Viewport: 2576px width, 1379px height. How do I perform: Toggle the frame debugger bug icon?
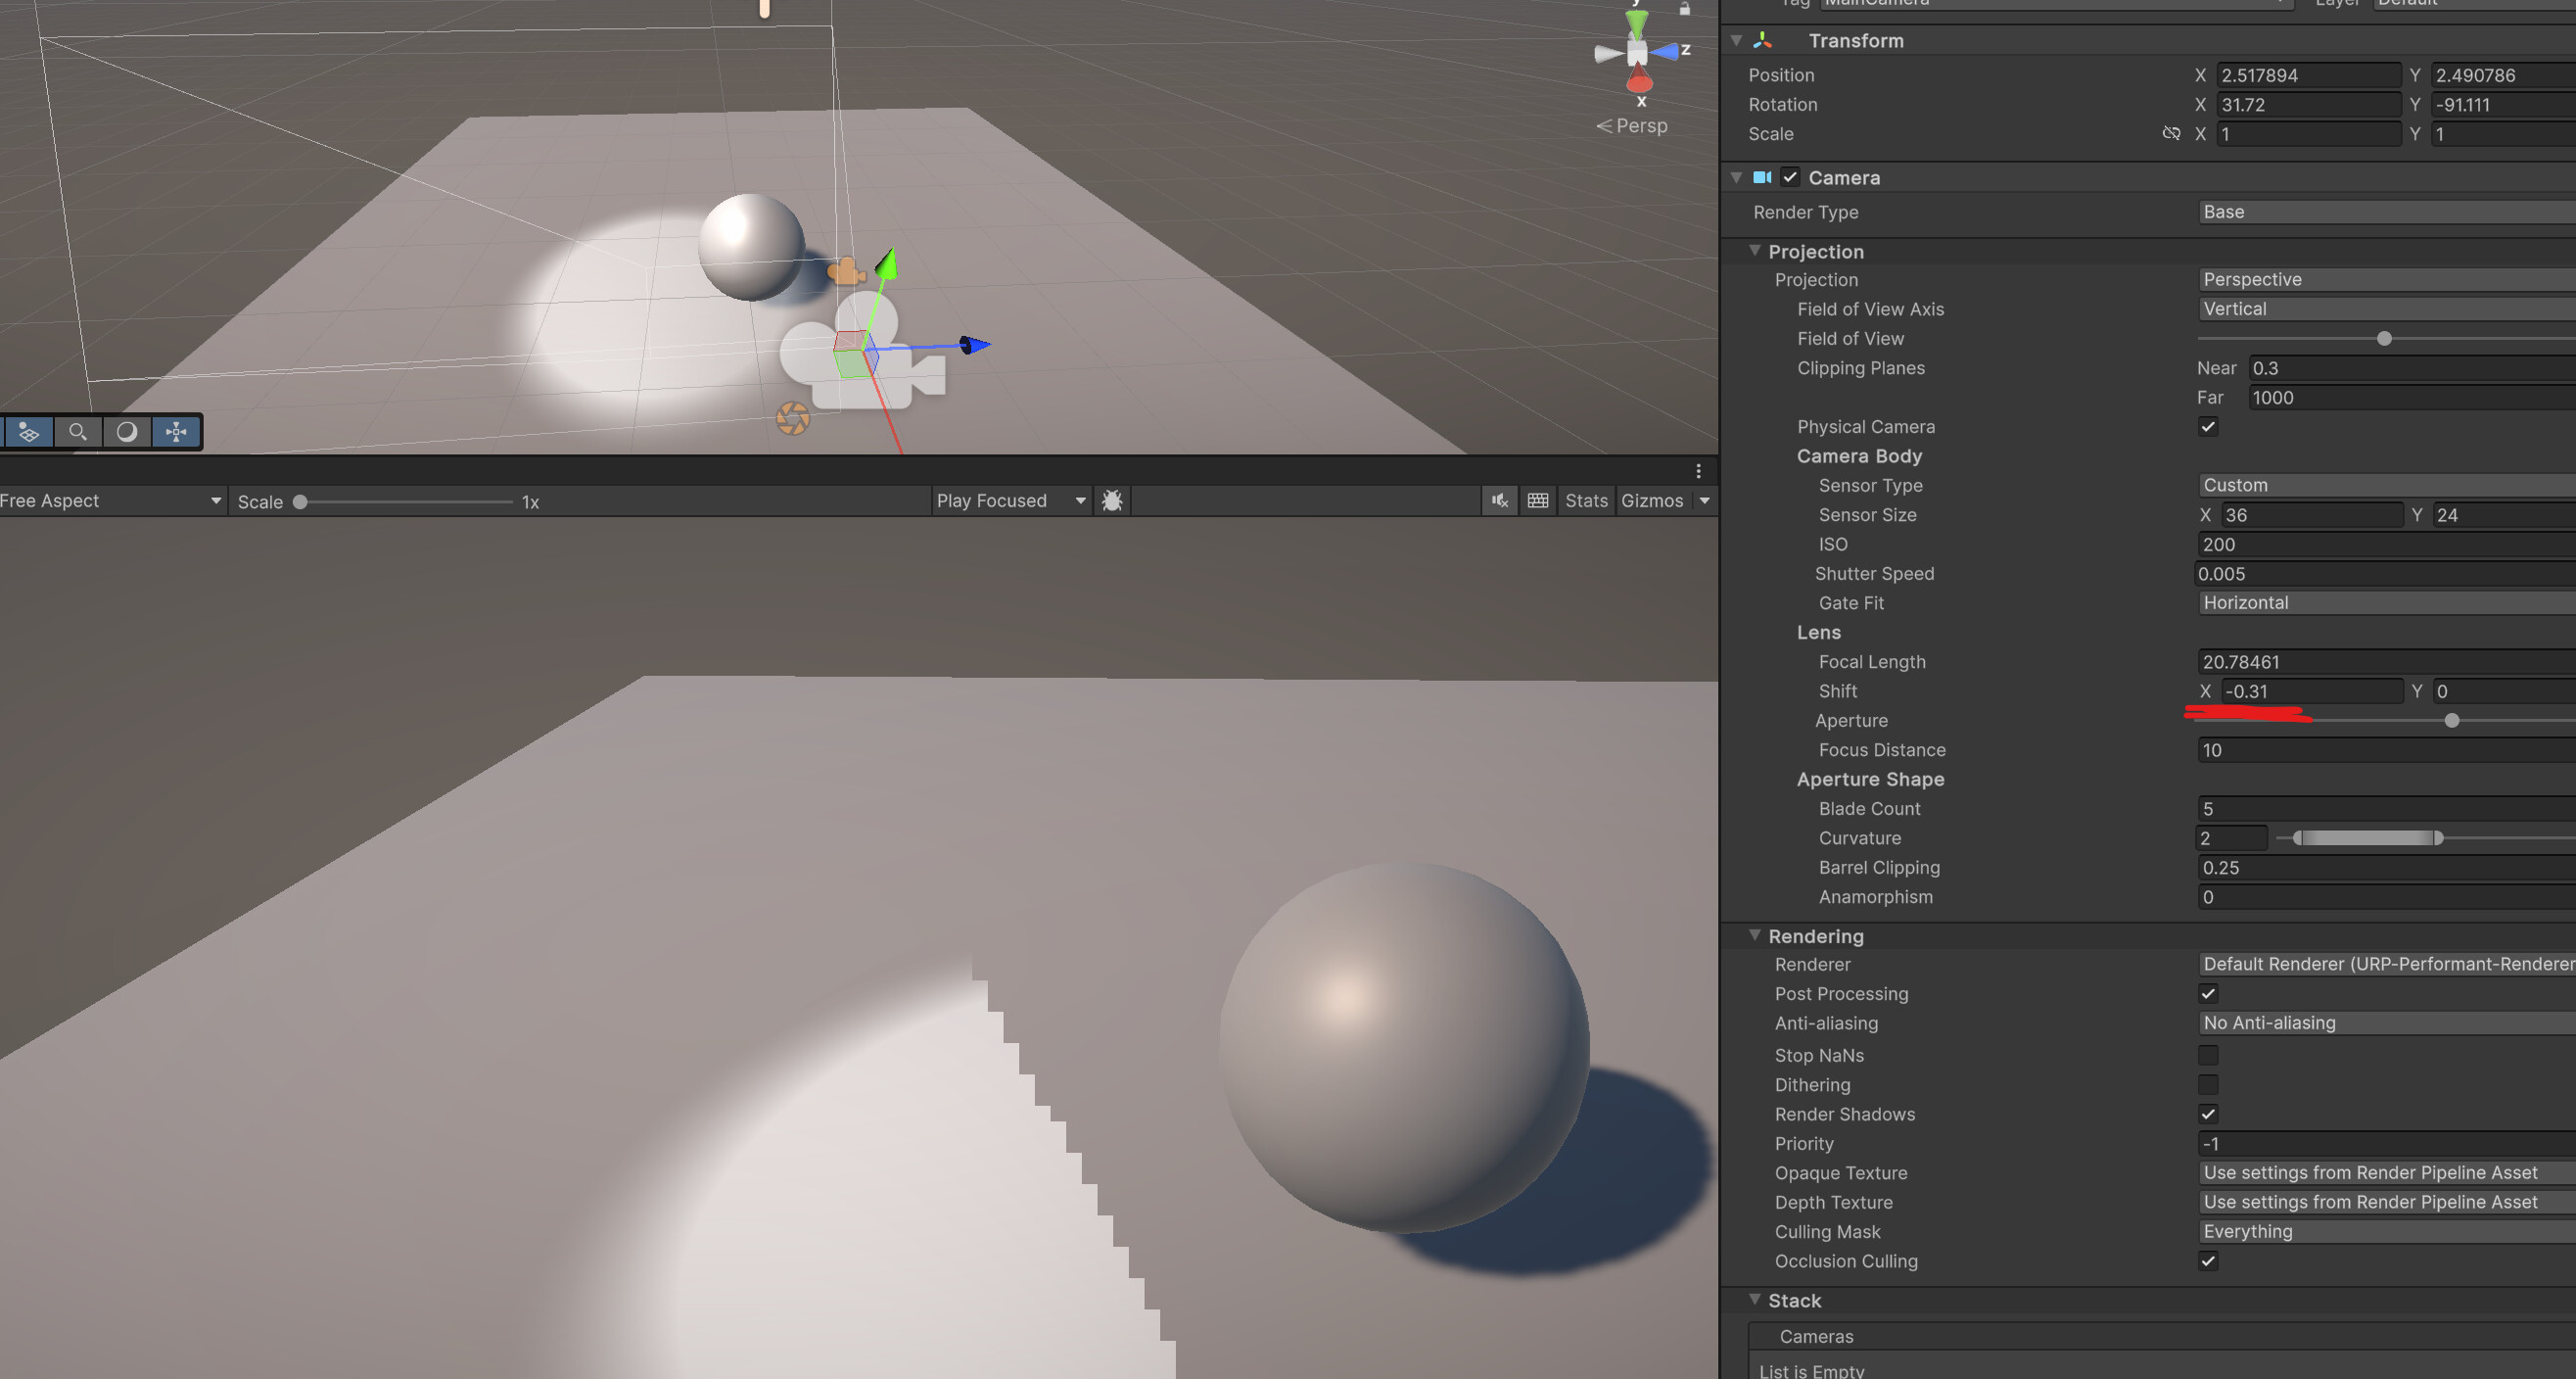pos(1112,501)
